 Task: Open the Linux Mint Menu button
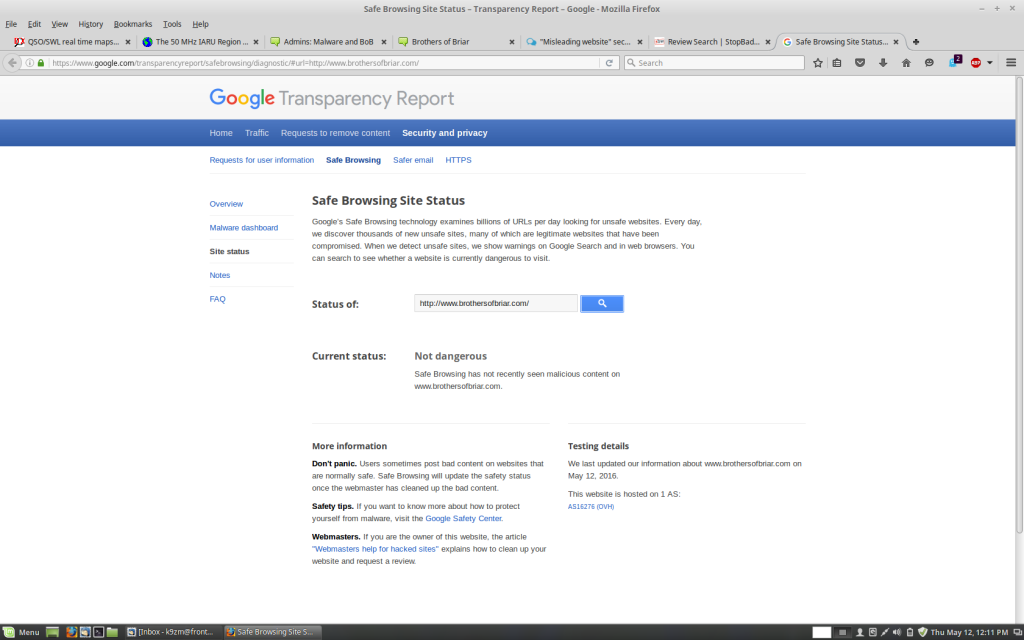coord(22,632)
